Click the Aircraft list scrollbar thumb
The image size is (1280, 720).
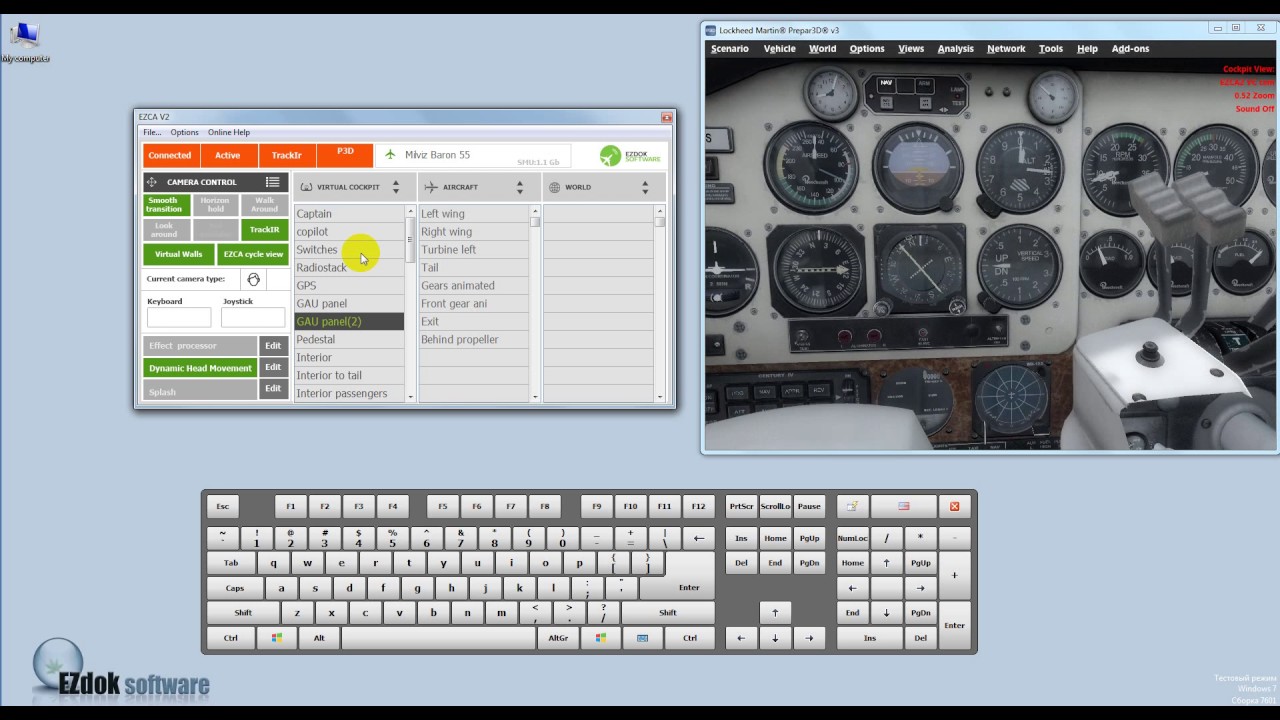[535, 223]
